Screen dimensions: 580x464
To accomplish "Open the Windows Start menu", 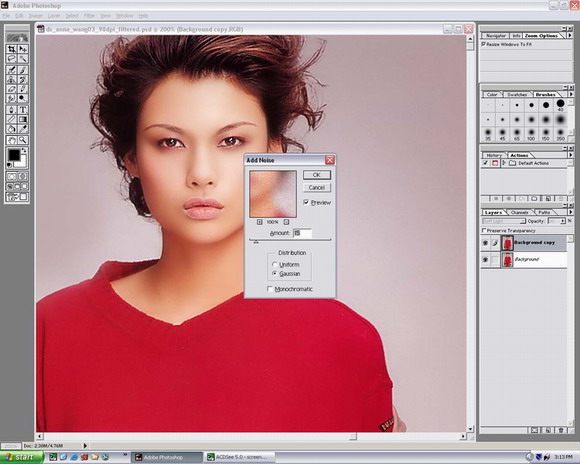I will click(x=21, y=457).
